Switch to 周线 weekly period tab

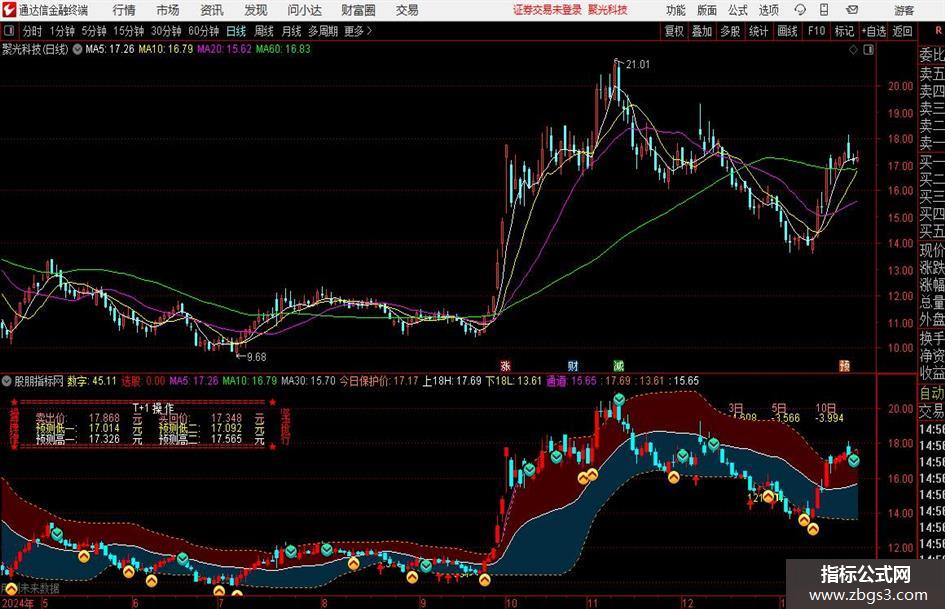pos(264,31)
